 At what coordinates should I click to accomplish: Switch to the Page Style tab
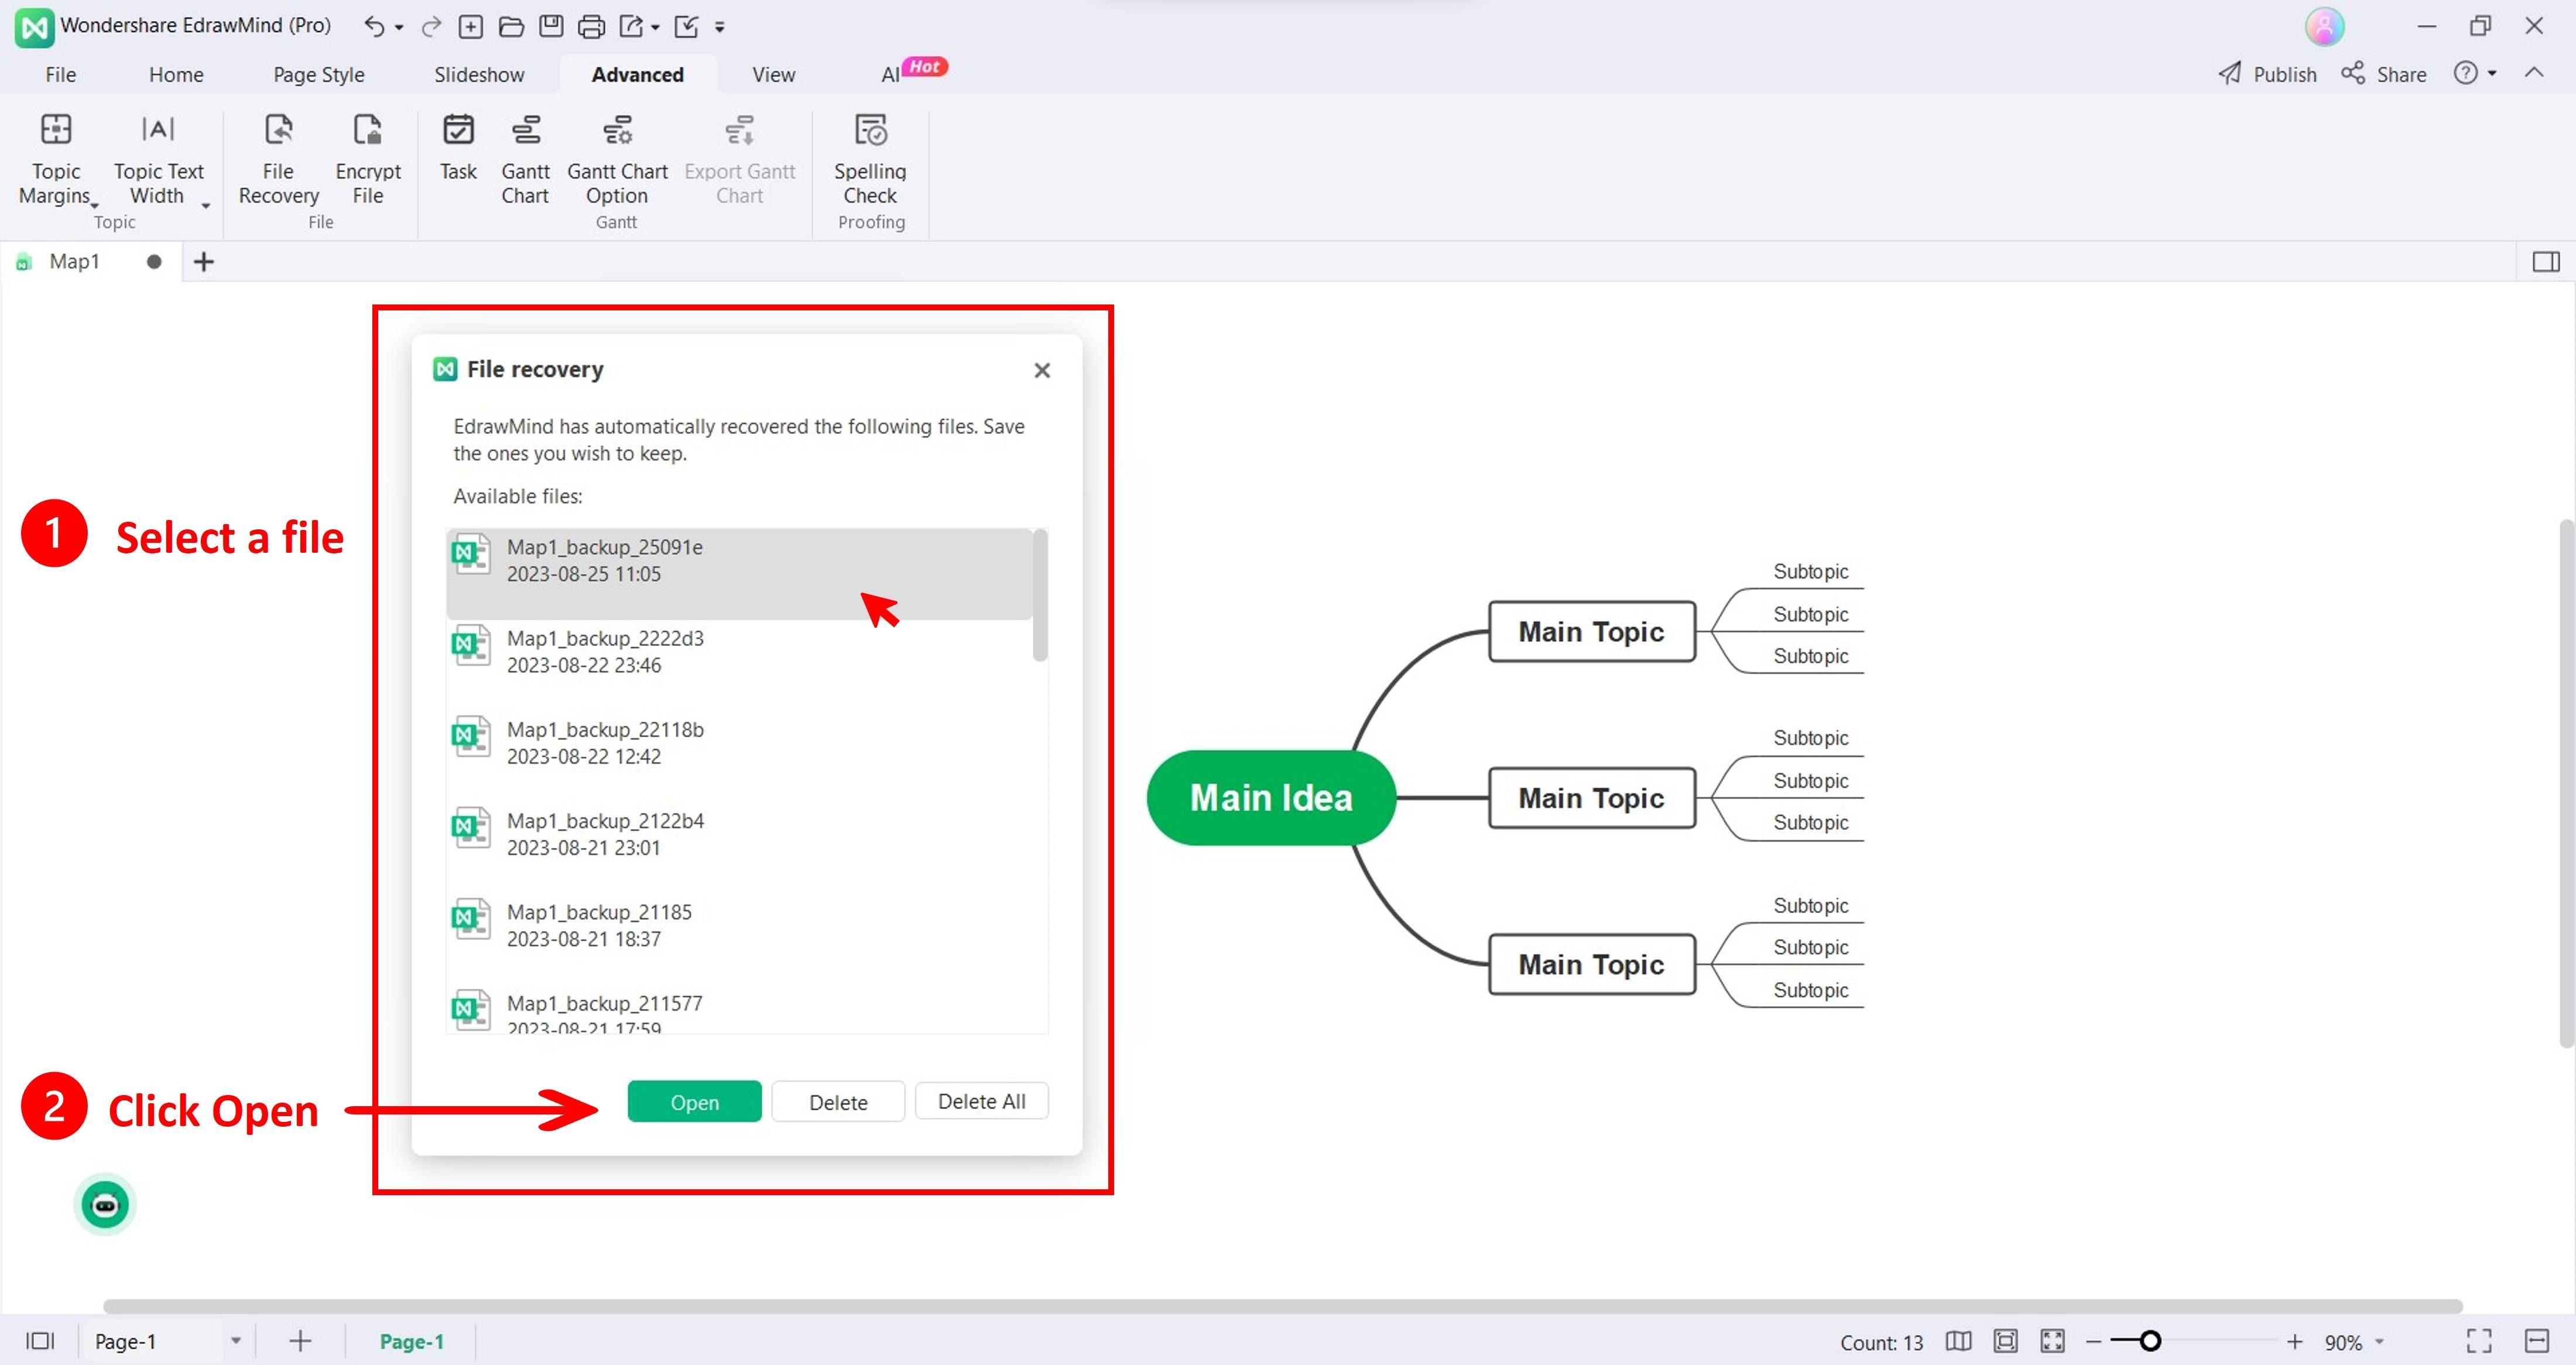pyautogui.click(x=318, y=75)
